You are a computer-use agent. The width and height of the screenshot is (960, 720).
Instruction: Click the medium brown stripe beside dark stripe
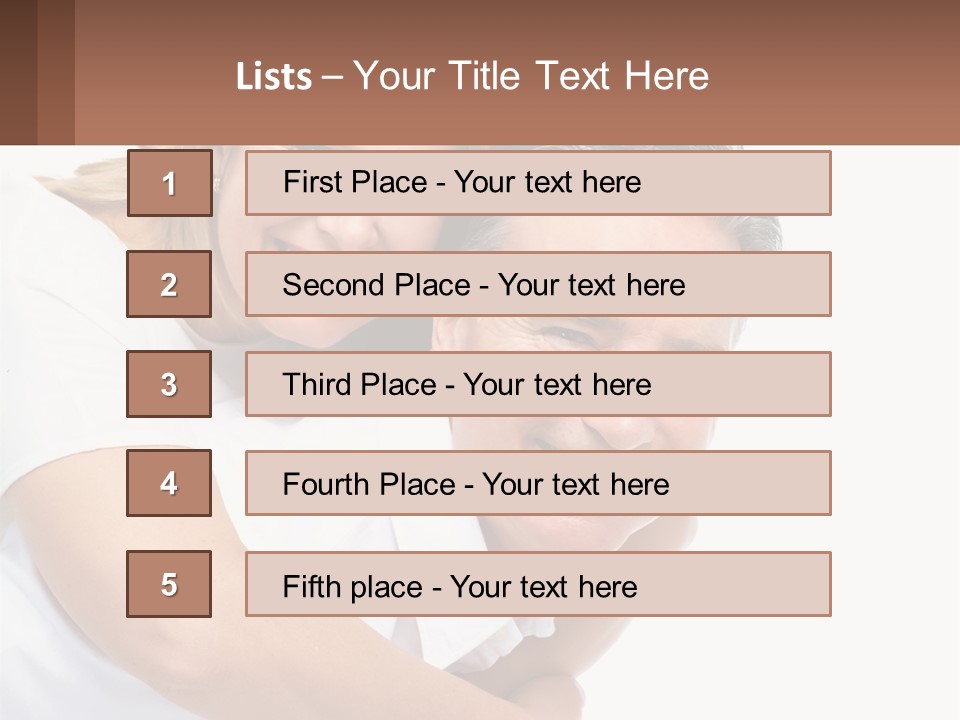[56, 72]
